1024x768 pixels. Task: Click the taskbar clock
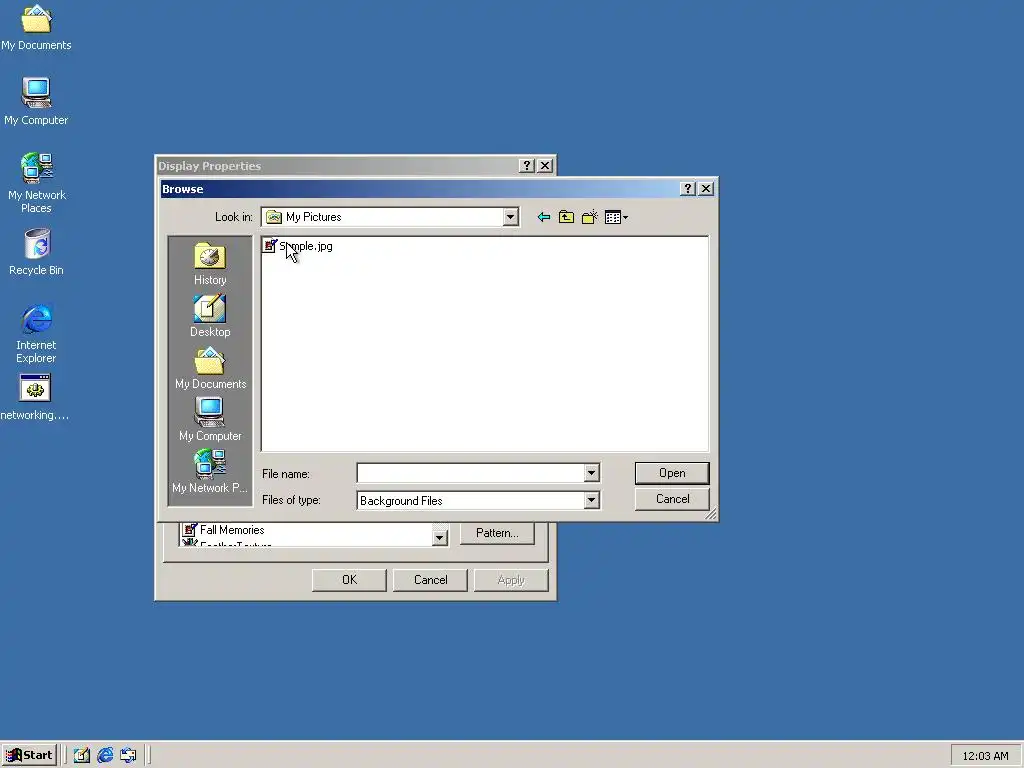click(x=985, y=756)
